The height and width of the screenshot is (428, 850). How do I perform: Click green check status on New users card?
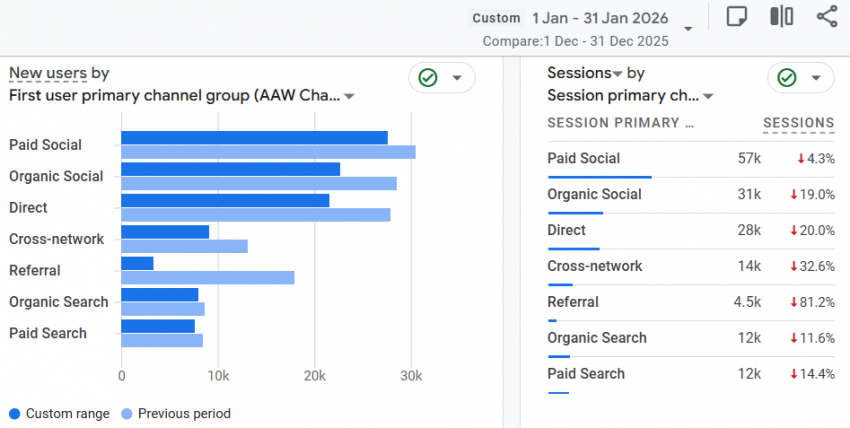[428, 78]
